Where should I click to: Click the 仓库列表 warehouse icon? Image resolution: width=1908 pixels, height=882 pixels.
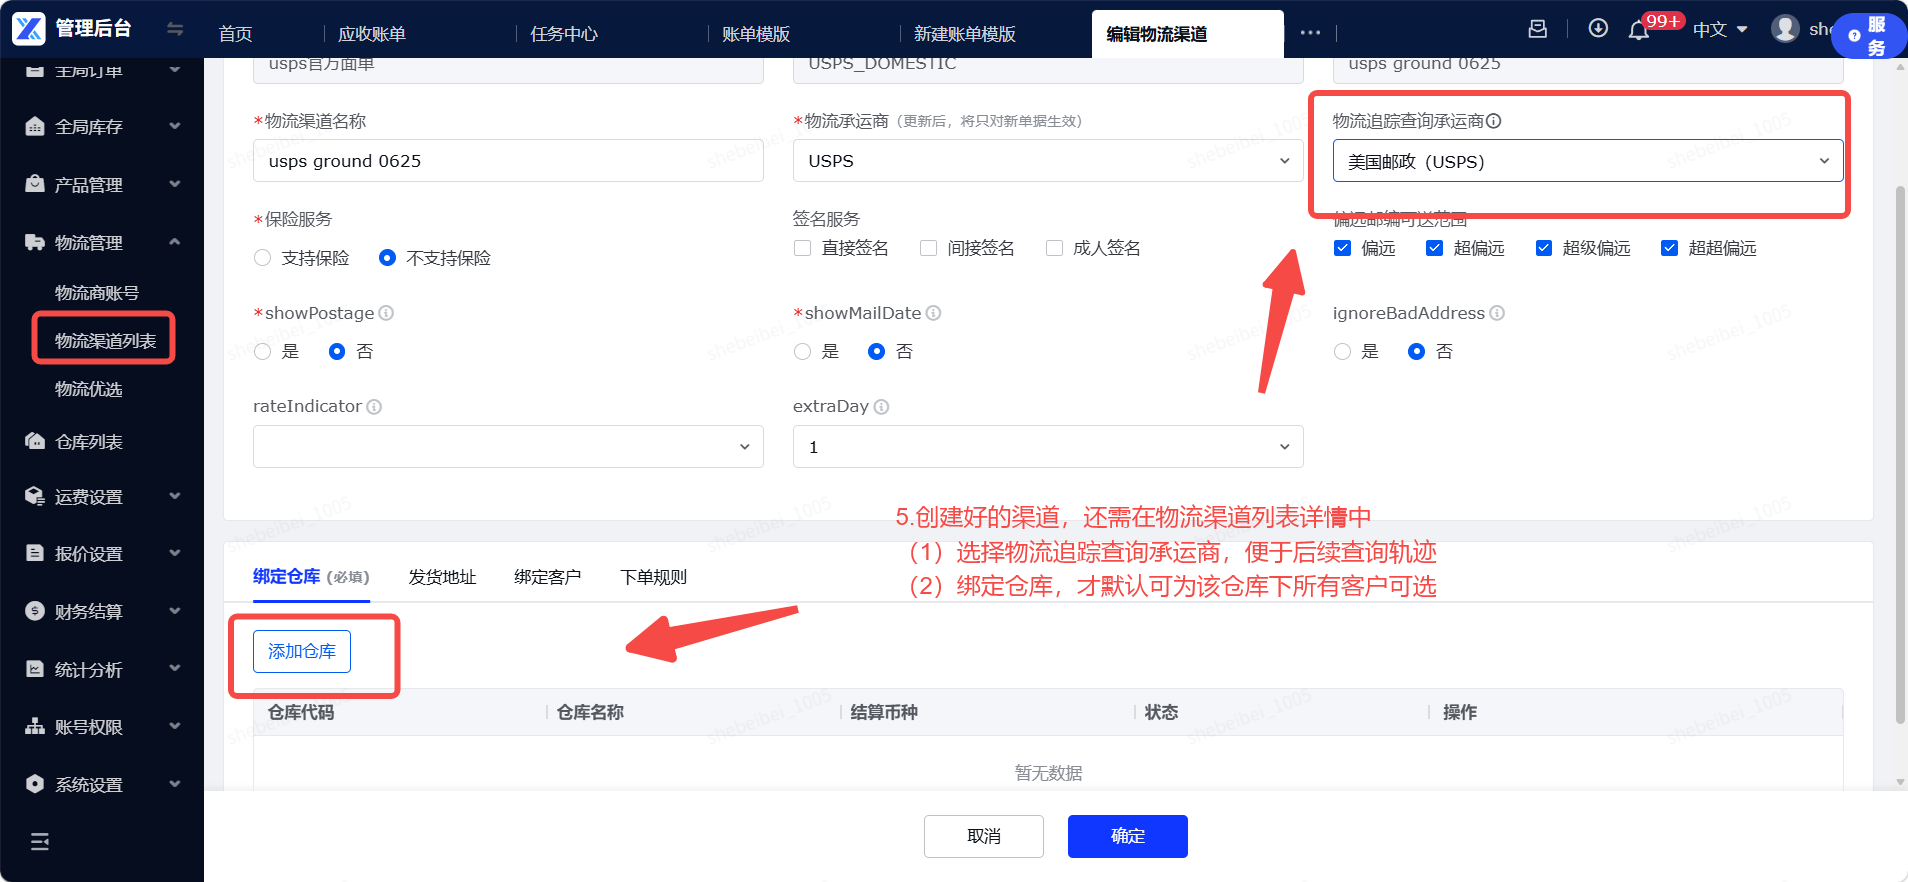[x=35, y=441]
